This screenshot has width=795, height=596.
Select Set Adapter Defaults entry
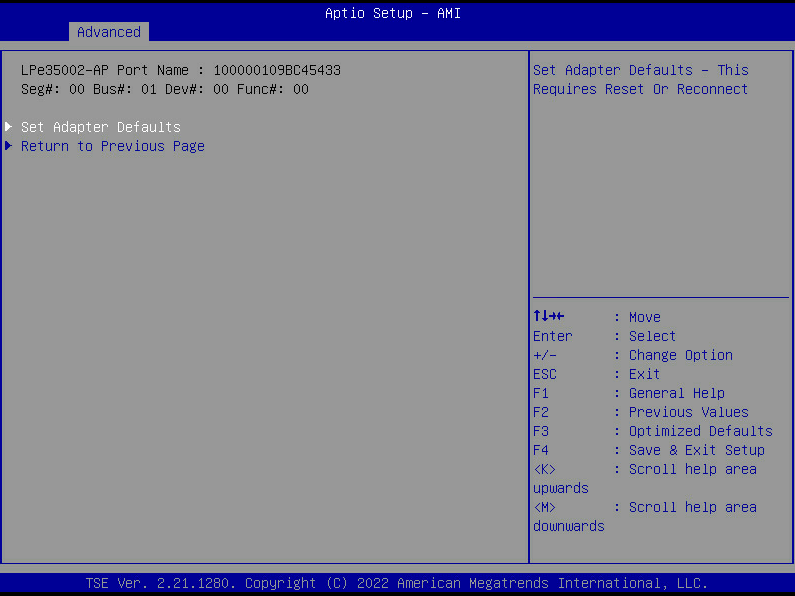(100, 127)
